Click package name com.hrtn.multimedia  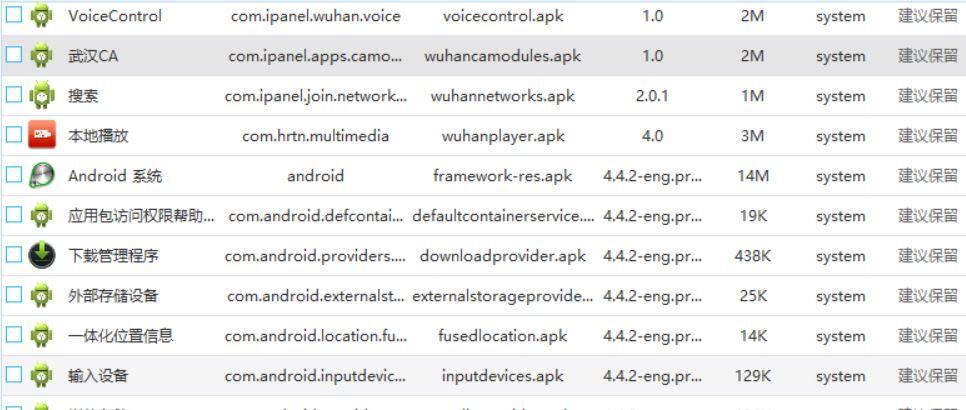(x=315, y=136)
